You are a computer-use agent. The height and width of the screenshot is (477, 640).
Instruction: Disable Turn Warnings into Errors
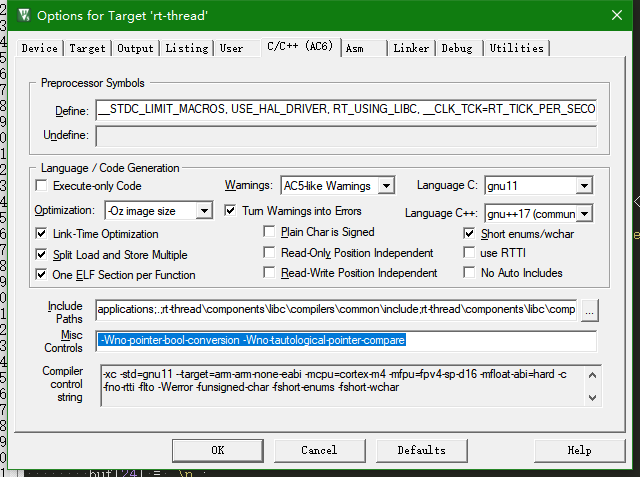click(230, 211)
